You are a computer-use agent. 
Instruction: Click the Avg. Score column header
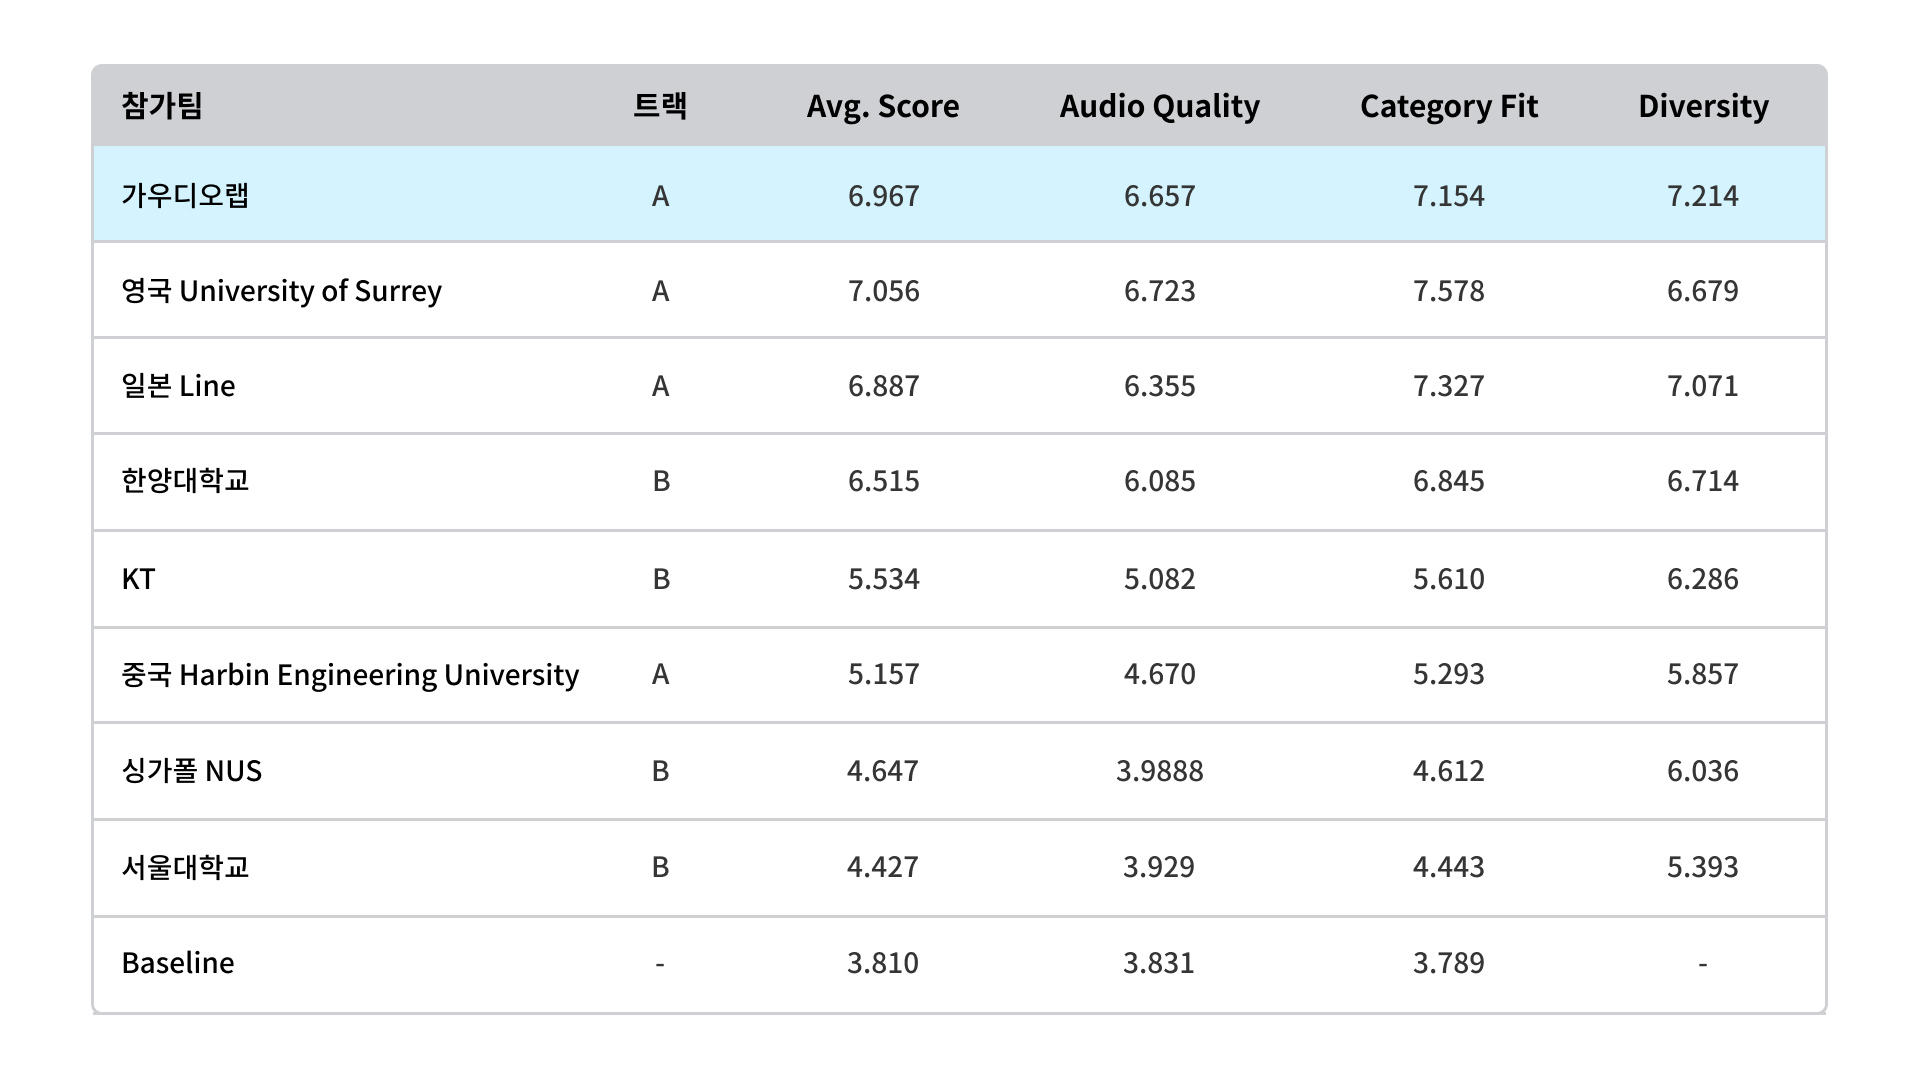click(883, 106)
